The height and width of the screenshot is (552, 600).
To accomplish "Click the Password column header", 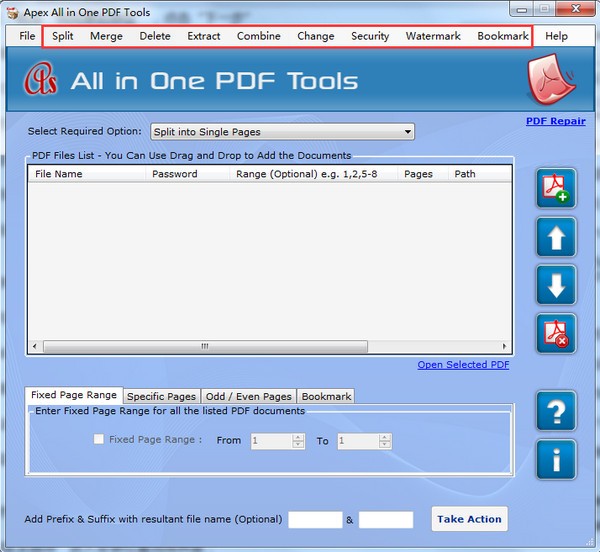I will point(187,174).
